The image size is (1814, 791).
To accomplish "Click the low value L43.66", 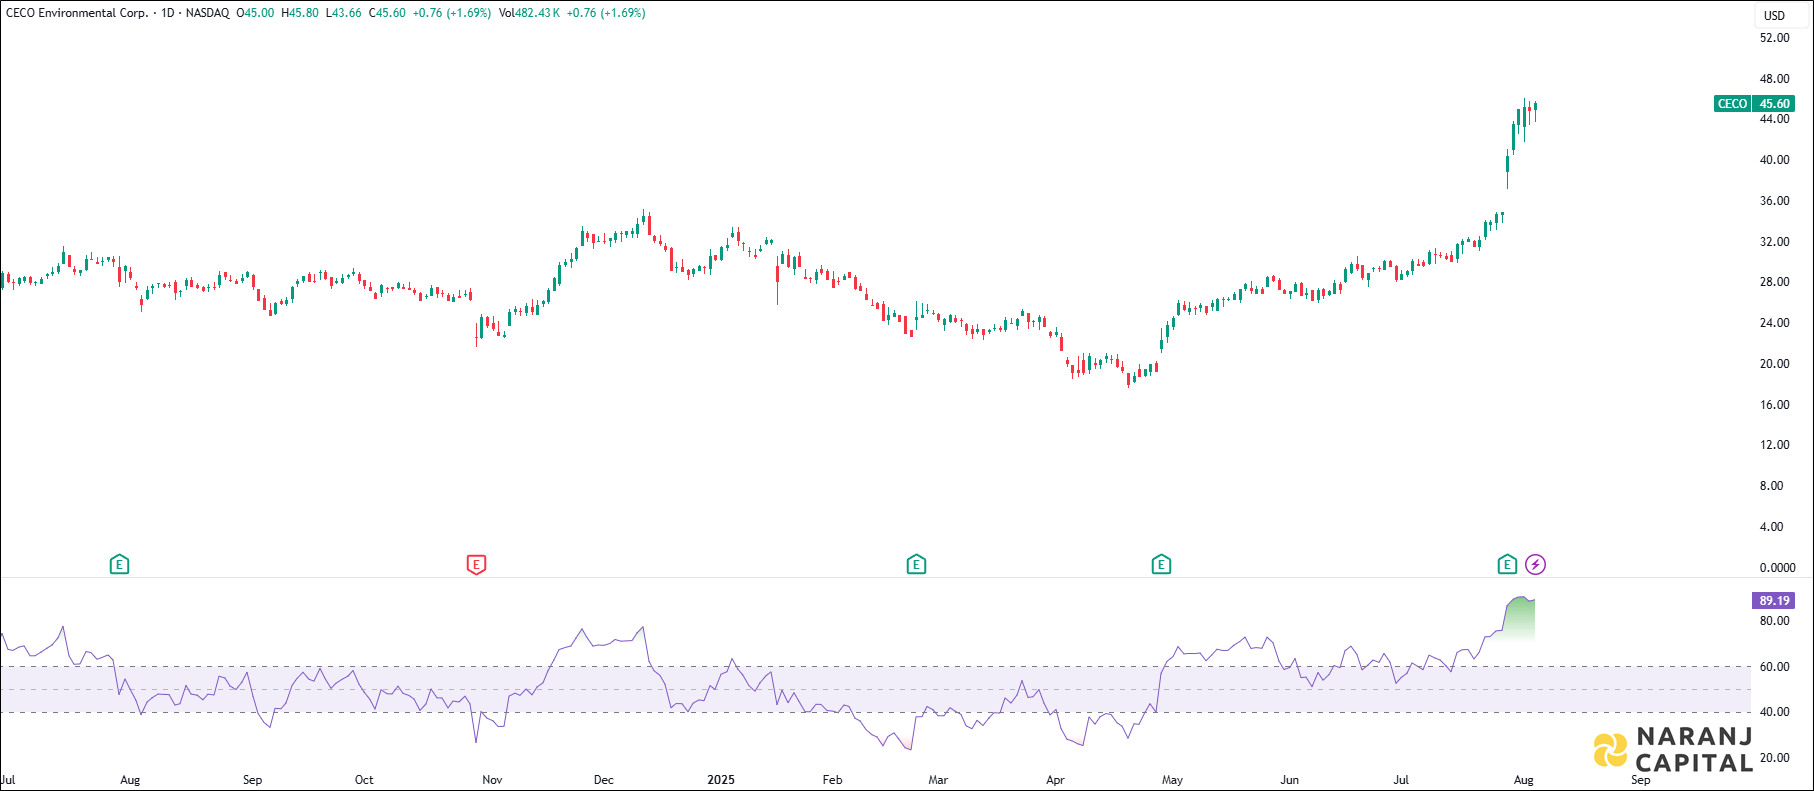I will [344, 13].
